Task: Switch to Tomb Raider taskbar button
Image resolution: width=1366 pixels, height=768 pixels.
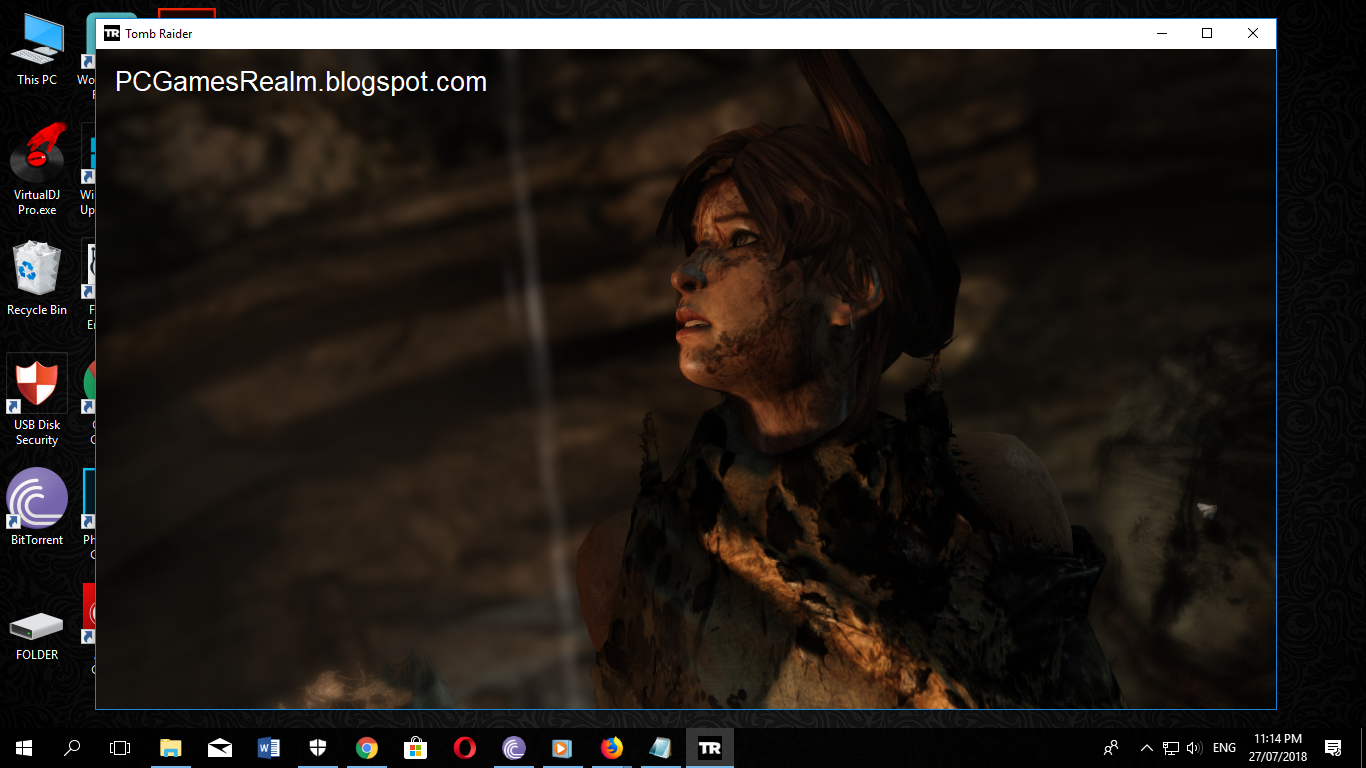Action: (710, 747)
